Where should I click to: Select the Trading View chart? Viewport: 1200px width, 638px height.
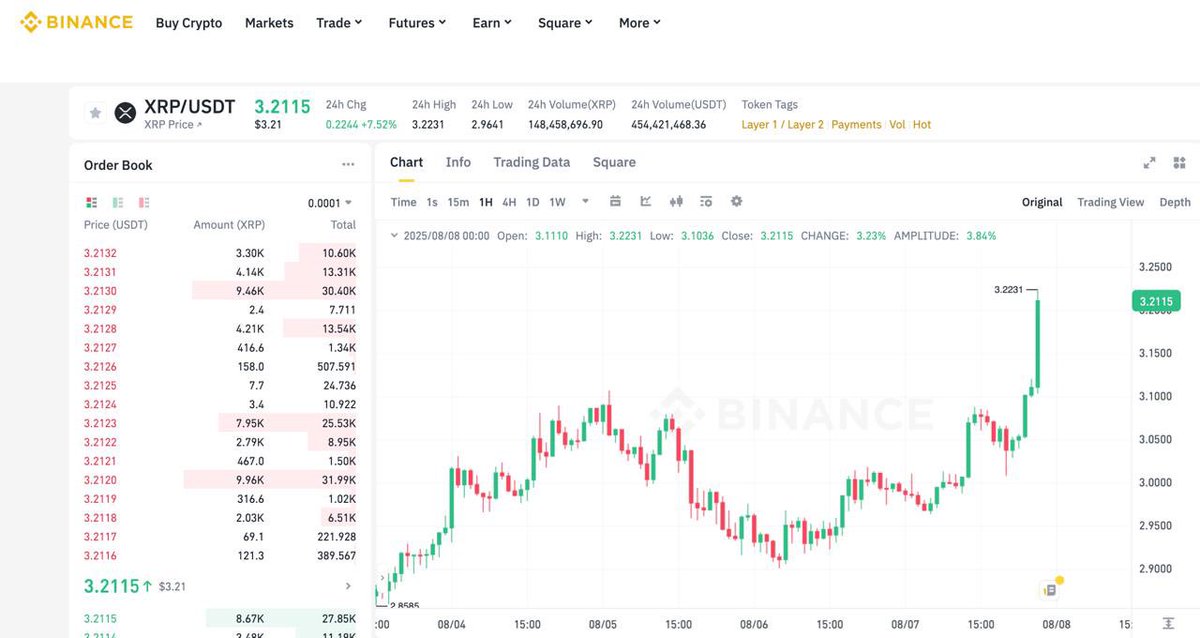tap(1110, 202)
